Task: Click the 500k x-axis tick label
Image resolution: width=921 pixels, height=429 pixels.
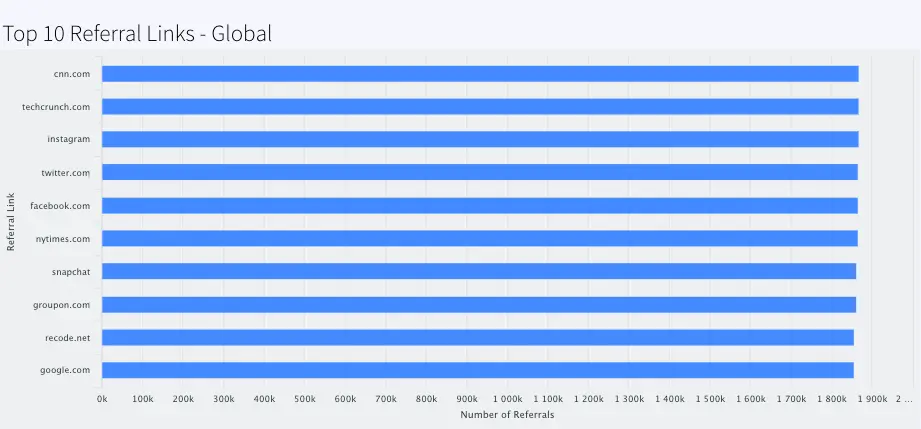Action: 305,399
